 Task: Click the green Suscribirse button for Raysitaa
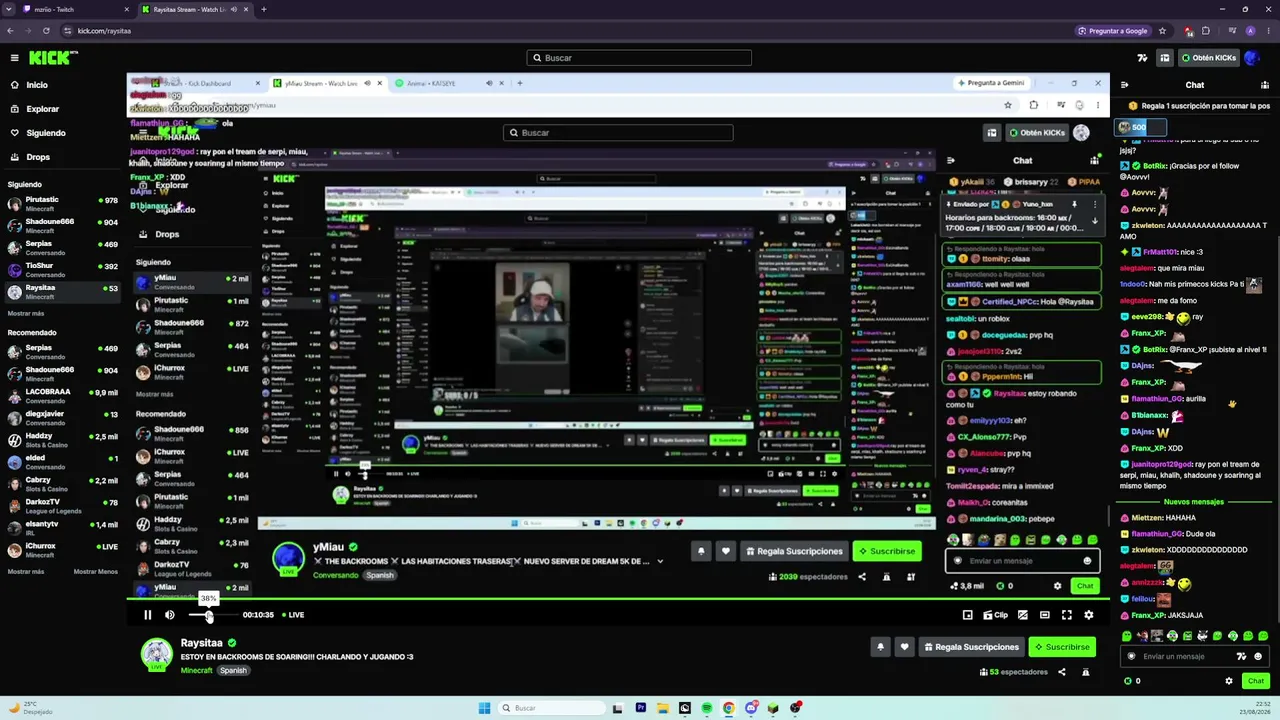pos(1062,647)
